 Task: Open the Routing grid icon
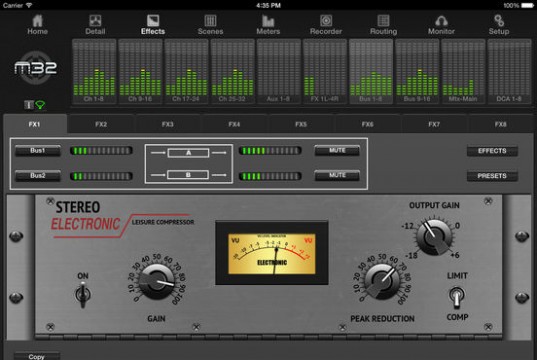[x=383, y=21]
